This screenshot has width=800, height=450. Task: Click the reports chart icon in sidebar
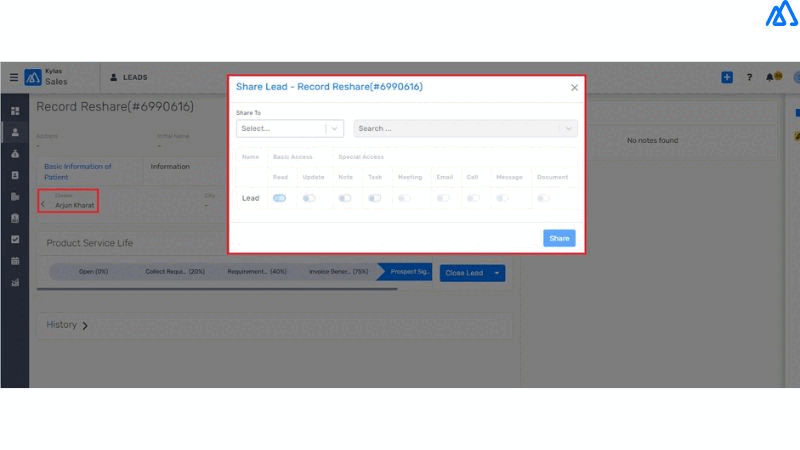click(x=15, y=283)
